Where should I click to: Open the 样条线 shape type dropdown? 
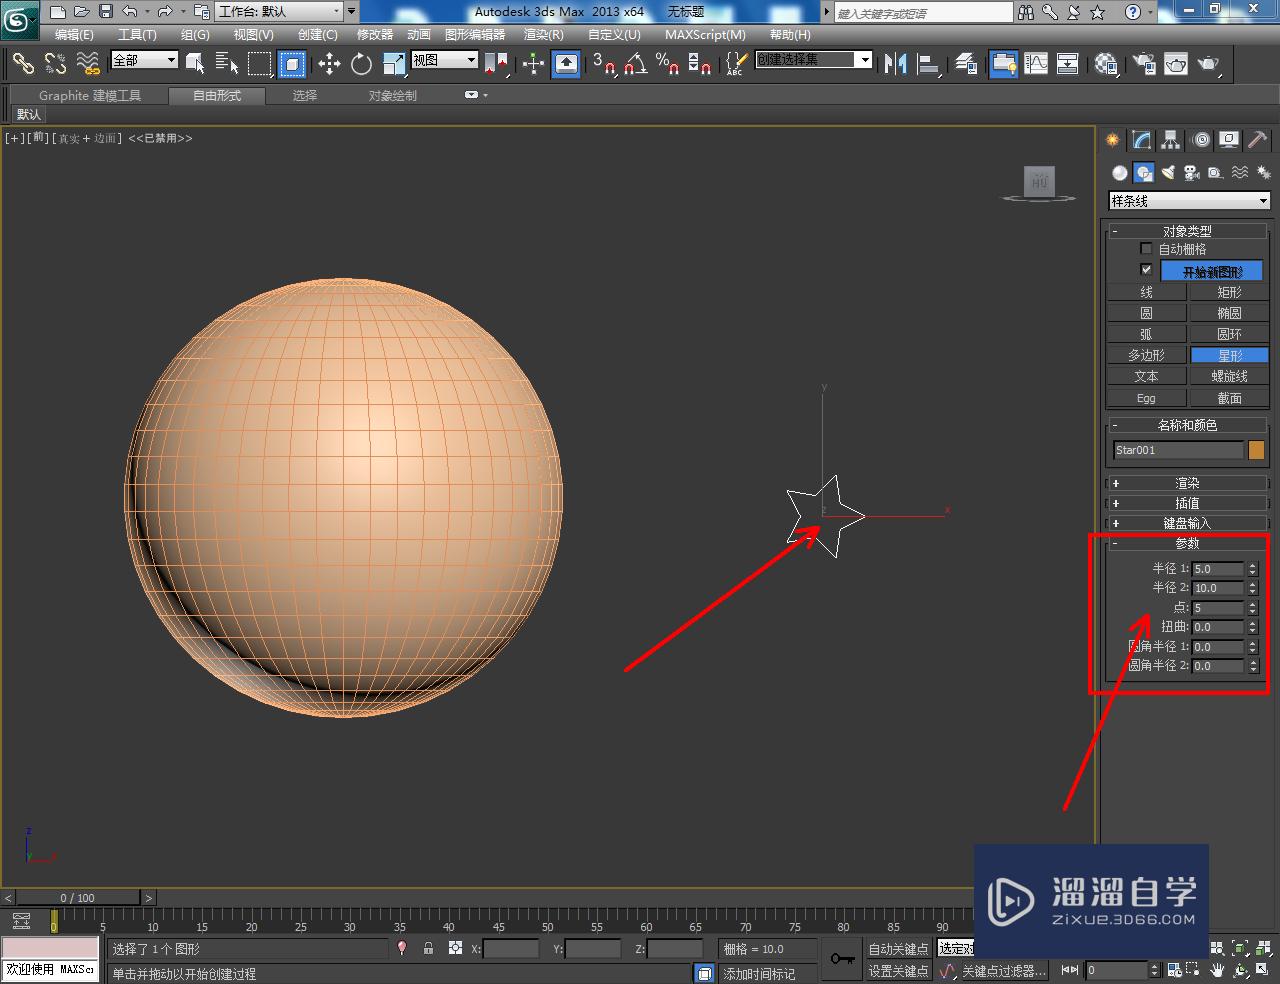1189,201
